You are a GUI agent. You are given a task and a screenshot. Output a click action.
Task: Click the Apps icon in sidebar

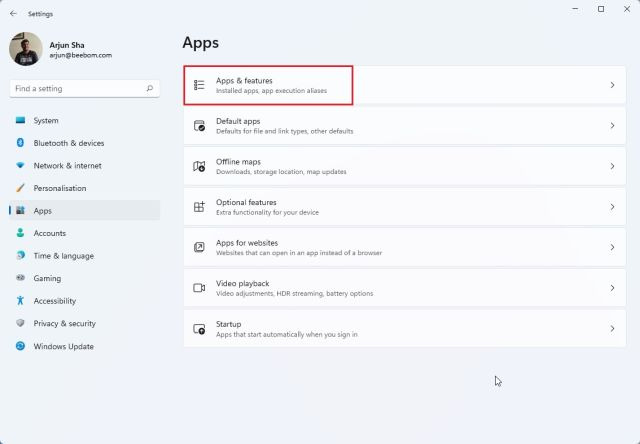(20, 210)
